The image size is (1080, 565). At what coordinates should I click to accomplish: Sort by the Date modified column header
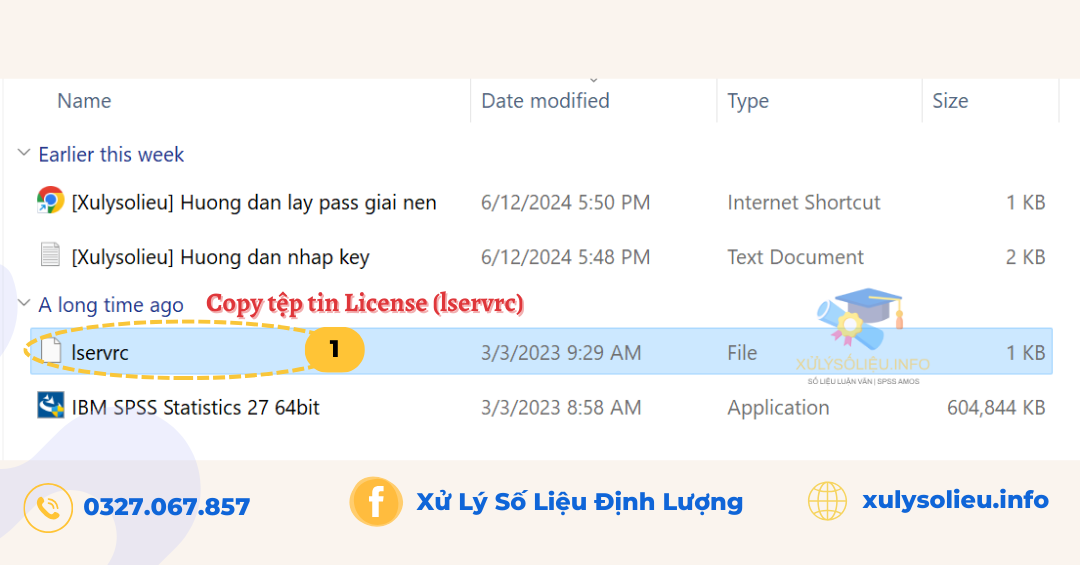(x=545, y=101)
